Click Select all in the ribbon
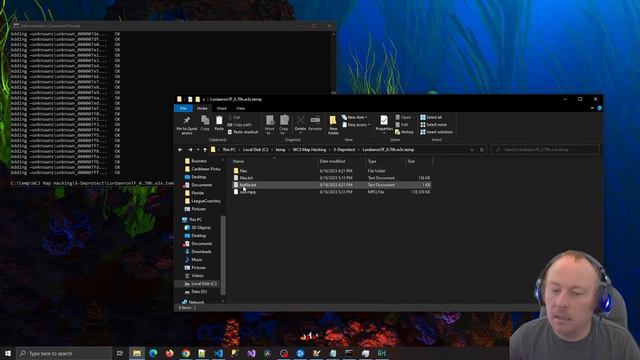The height and width of the screenshot is (360, 640). [x=431, y=118]
